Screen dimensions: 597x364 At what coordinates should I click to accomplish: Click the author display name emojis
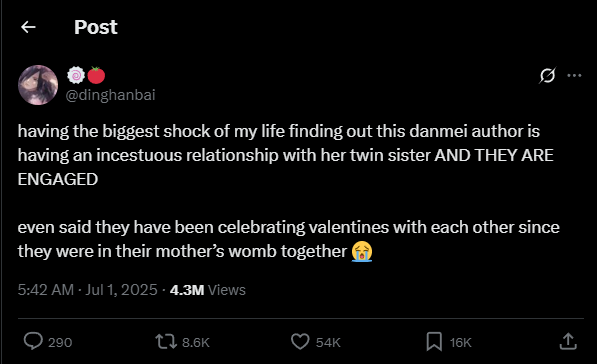point(86,75)
